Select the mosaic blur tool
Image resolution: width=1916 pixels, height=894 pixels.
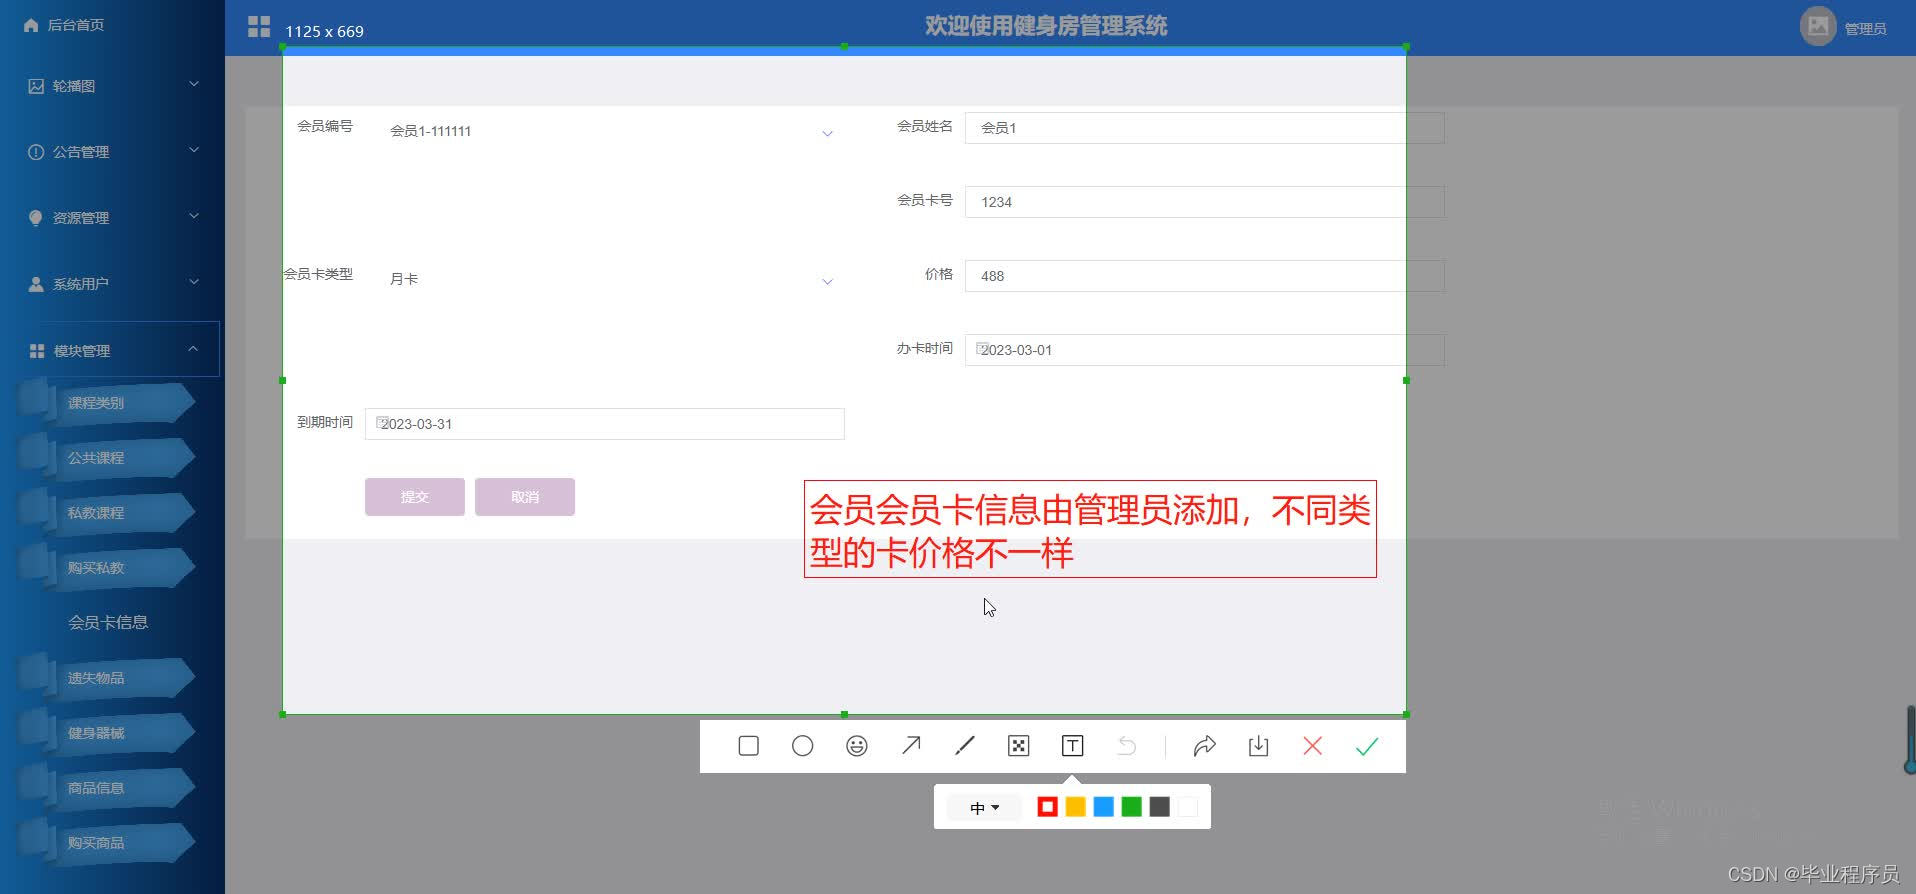[x=1018, y=746]
